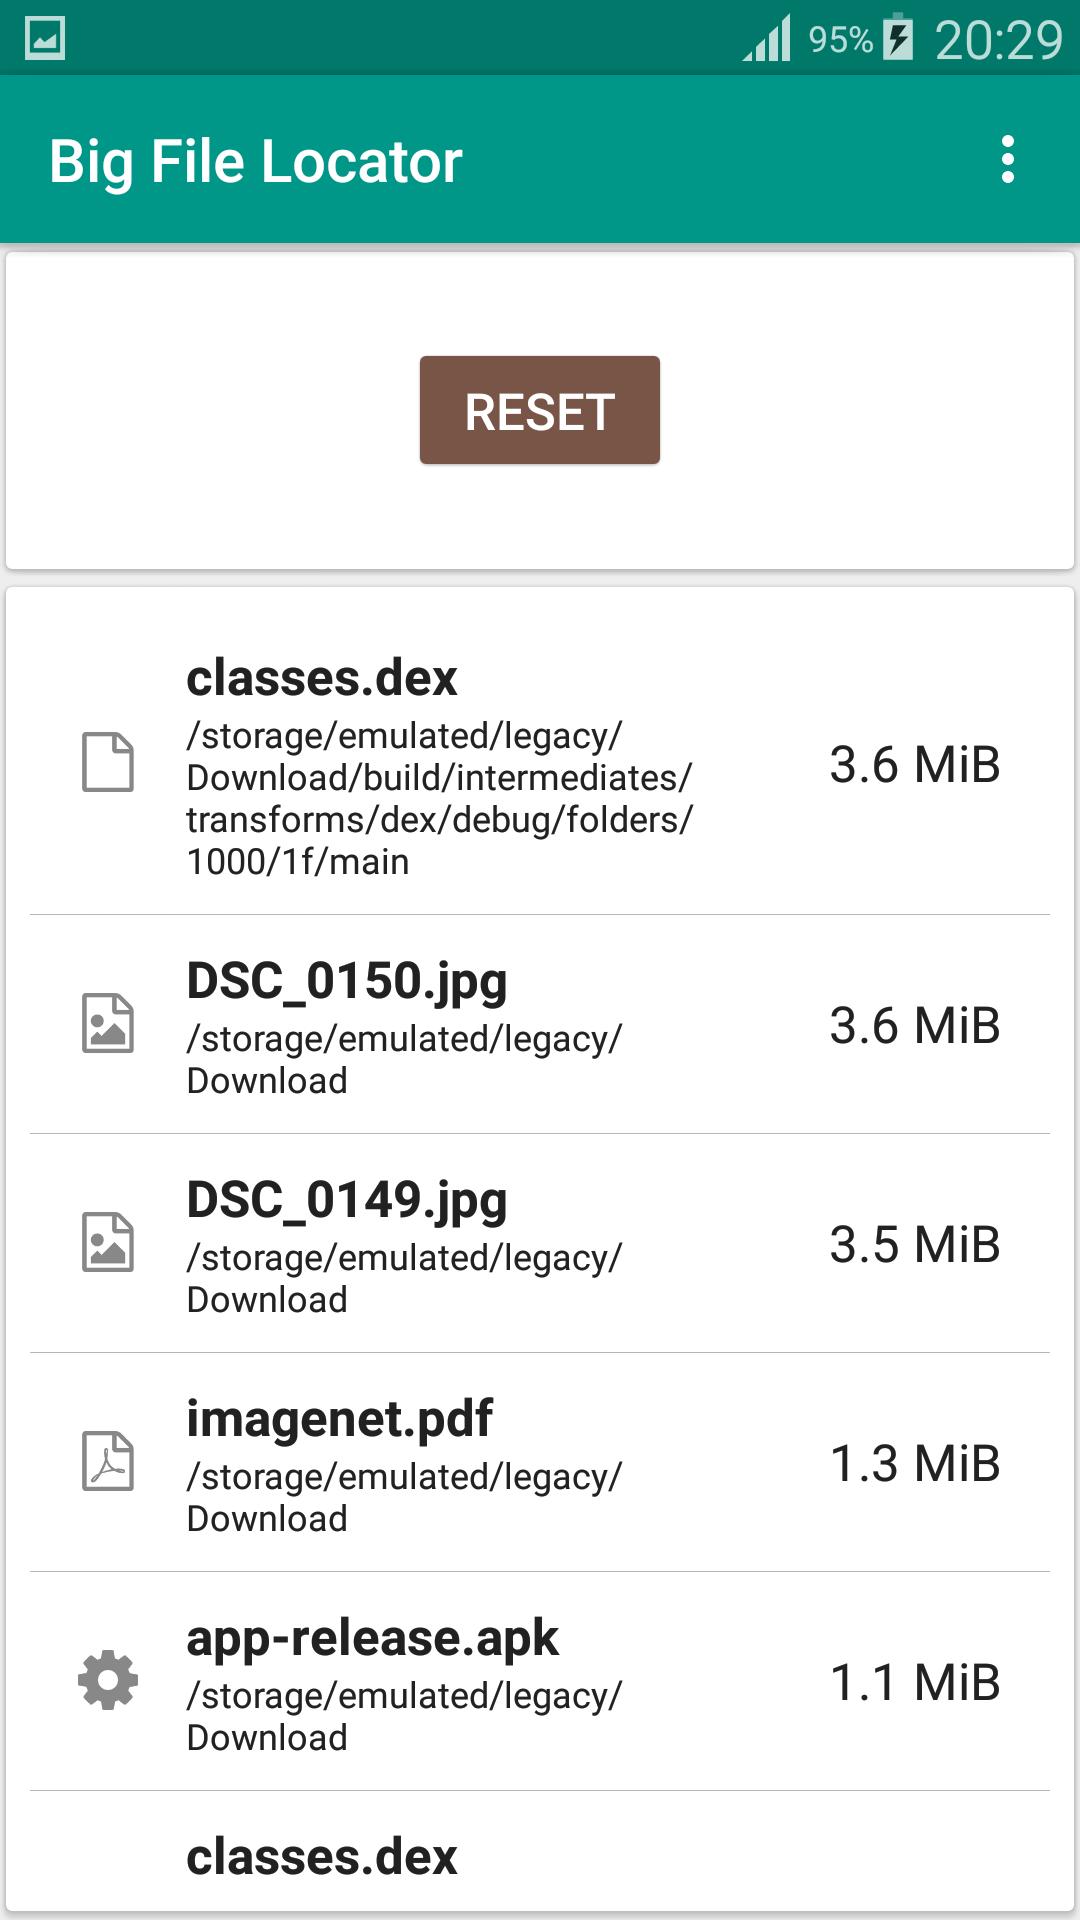Tap the image icon for DSC_0149.jpg
This screenshot has width=1080, height=1920.
108,1243
